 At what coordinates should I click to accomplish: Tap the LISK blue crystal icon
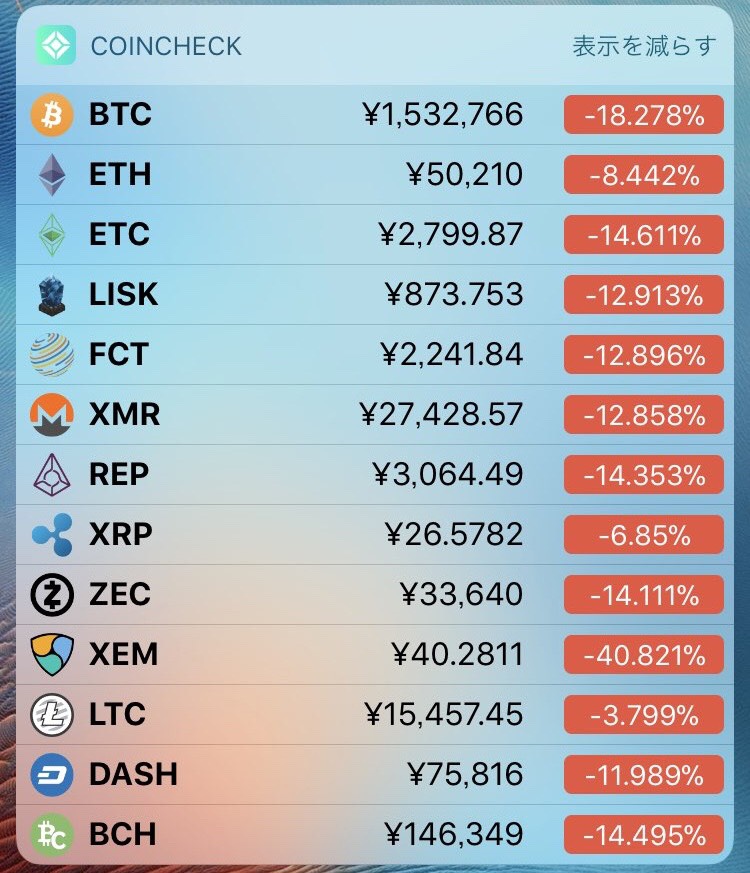coord(52,295)
